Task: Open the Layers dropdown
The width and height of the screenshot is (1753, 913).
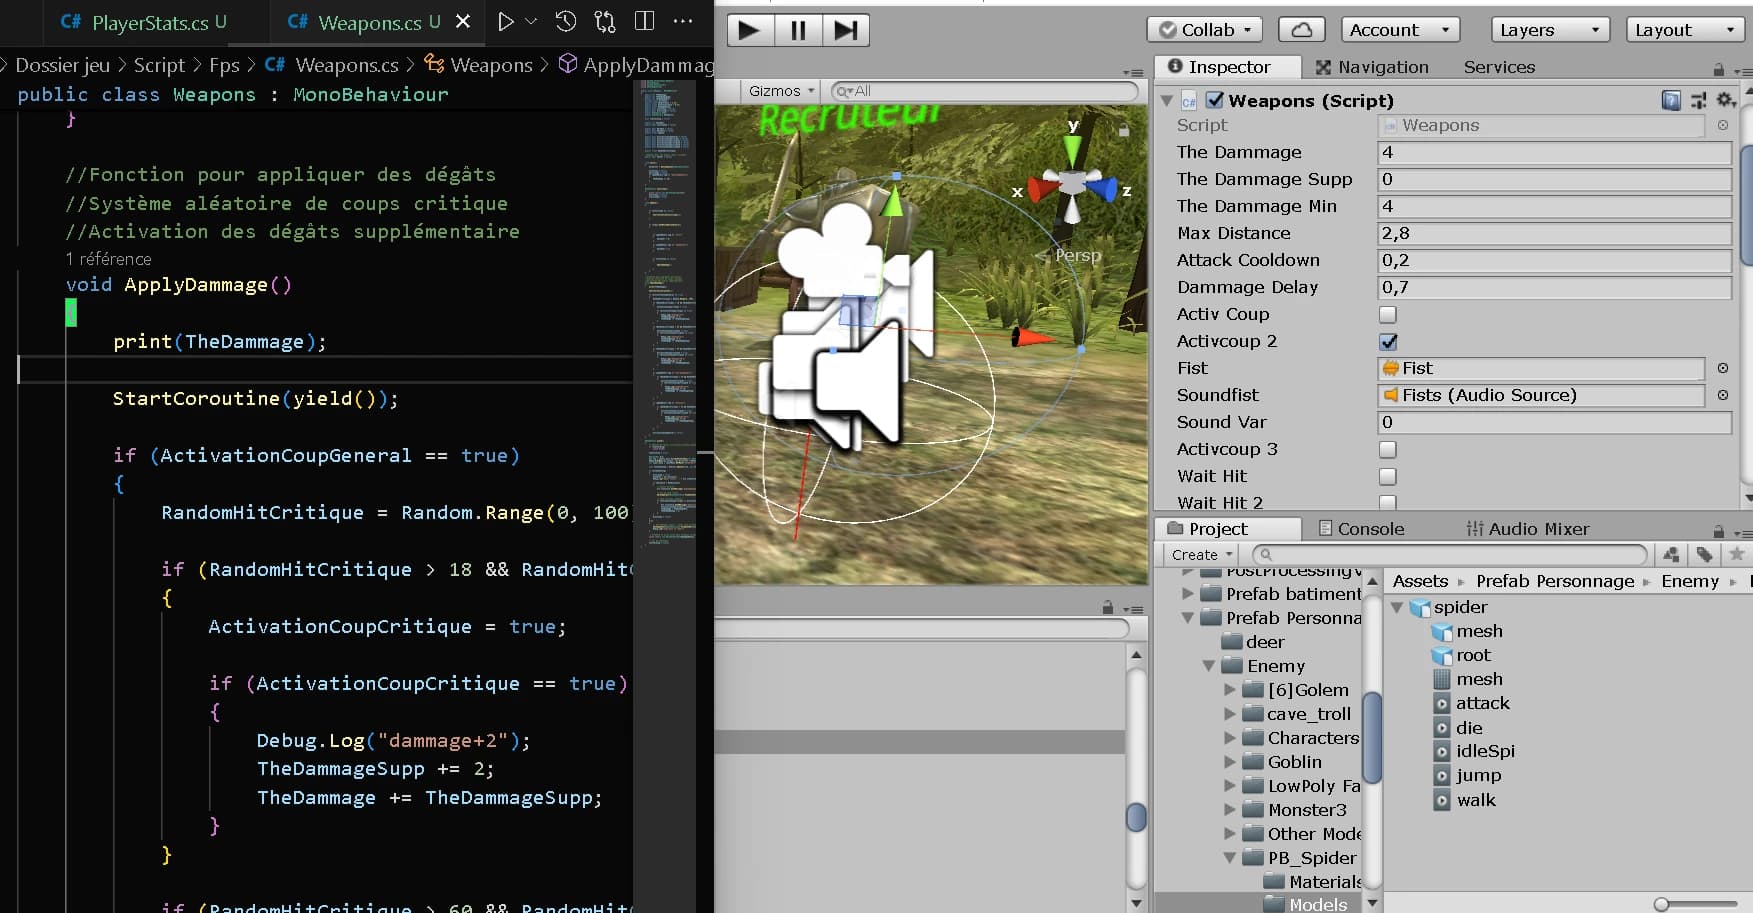Action: pos(1550,30)
